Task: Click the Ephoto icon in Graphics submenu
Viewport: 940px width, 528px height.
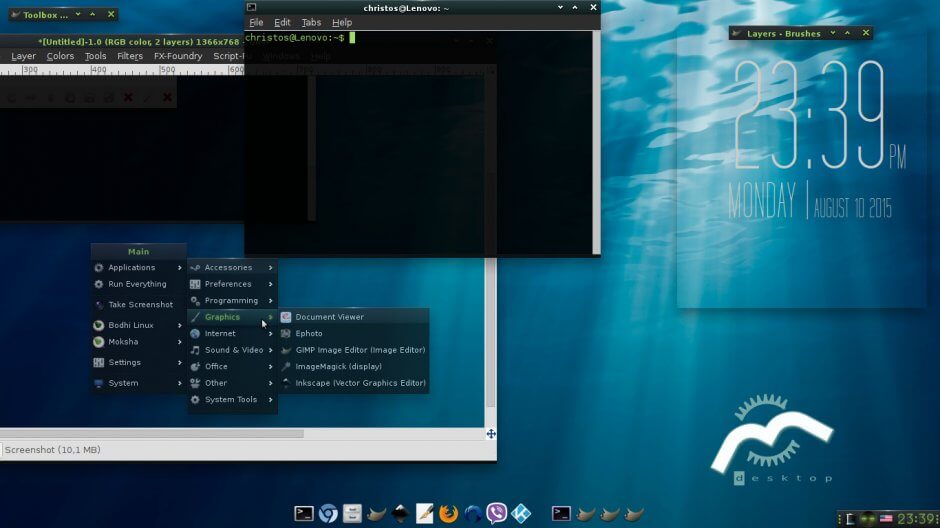Action: tap(286, 334)
